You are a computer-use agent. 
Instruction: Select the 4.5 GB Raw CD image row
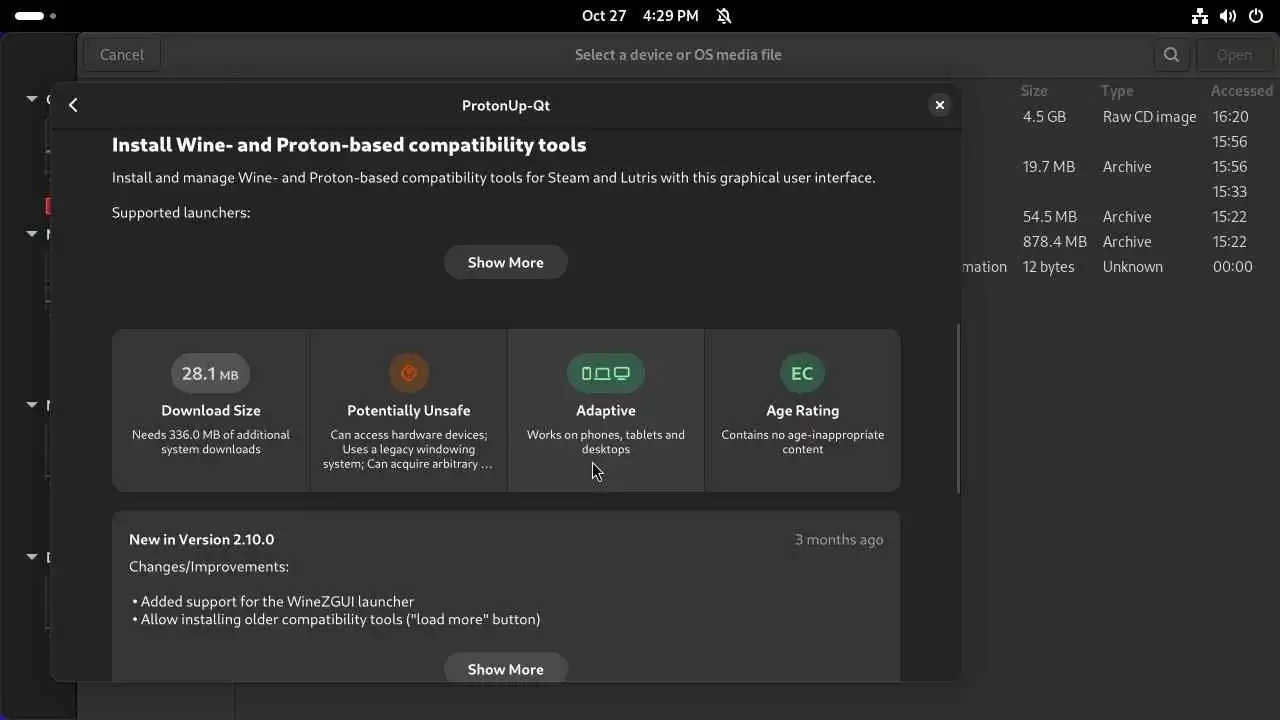[x=1120, y=117]
